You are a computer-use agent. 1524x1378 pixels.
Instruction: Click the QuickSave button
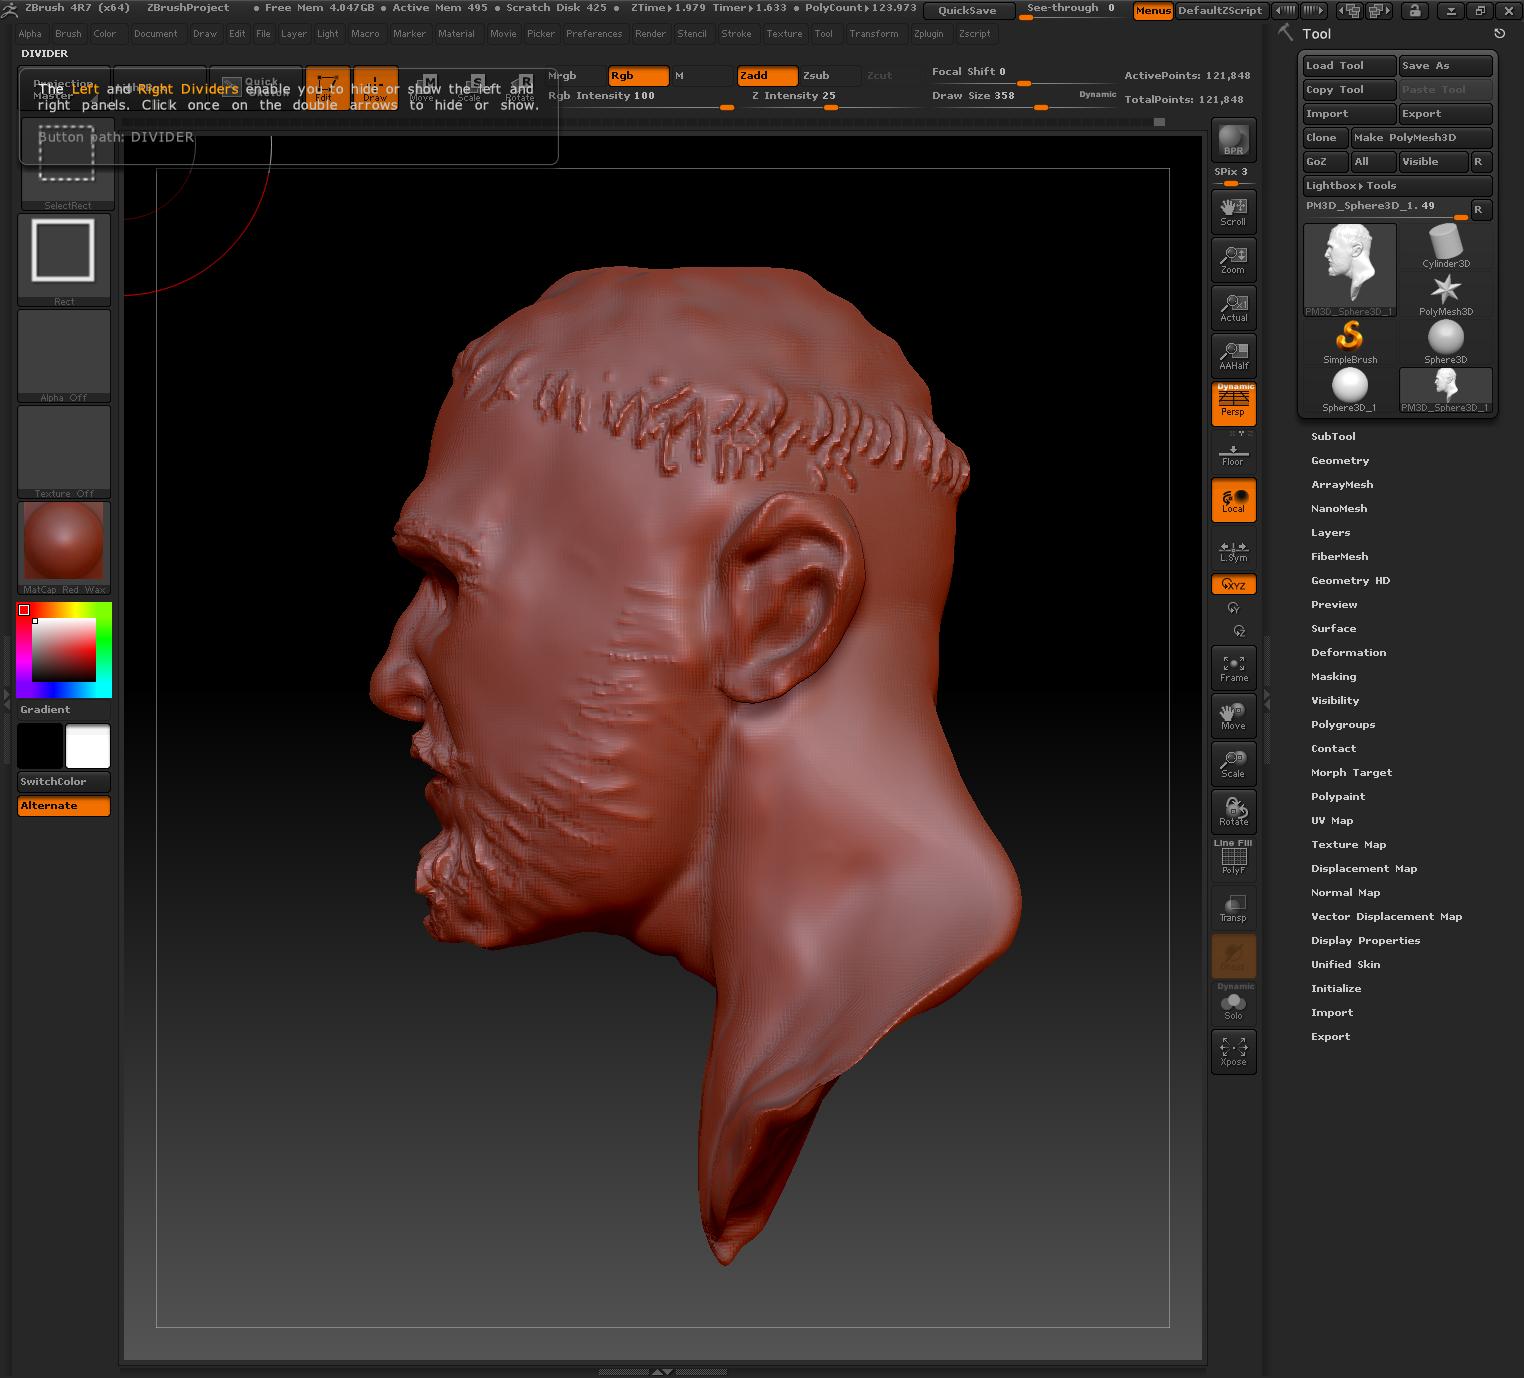pyautogui.click(x=967, y=10)
